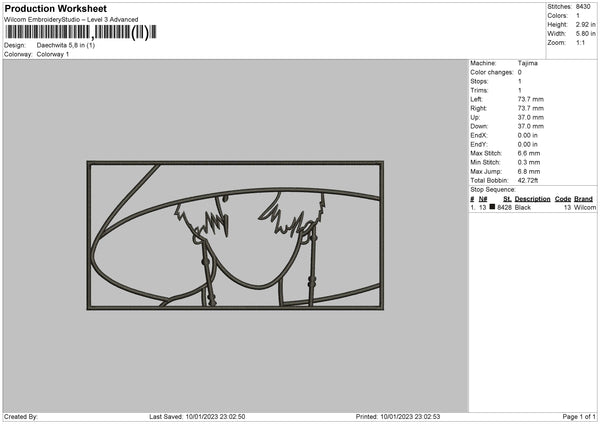600x424 pixels.
Task: Select the 'Colorway 1' value
Action: (x=53, y=54)
